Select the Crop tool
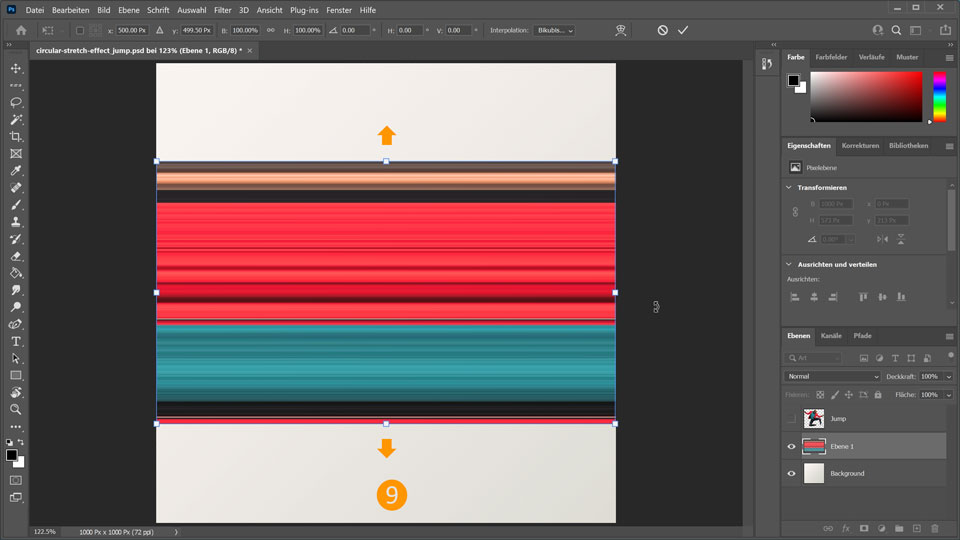Screen dimensions: 960x540 (16, 136)
